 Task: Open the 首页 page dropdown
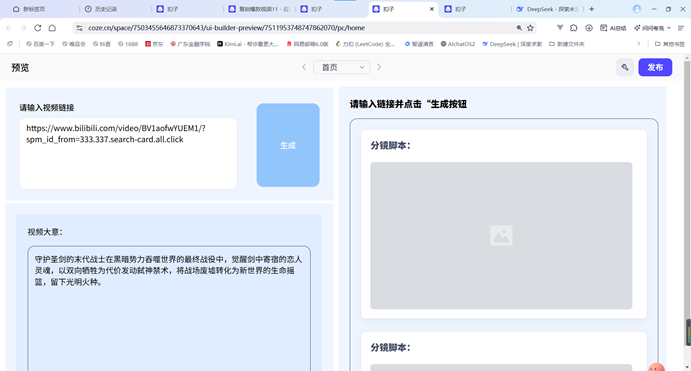click(x=342, y=67)
